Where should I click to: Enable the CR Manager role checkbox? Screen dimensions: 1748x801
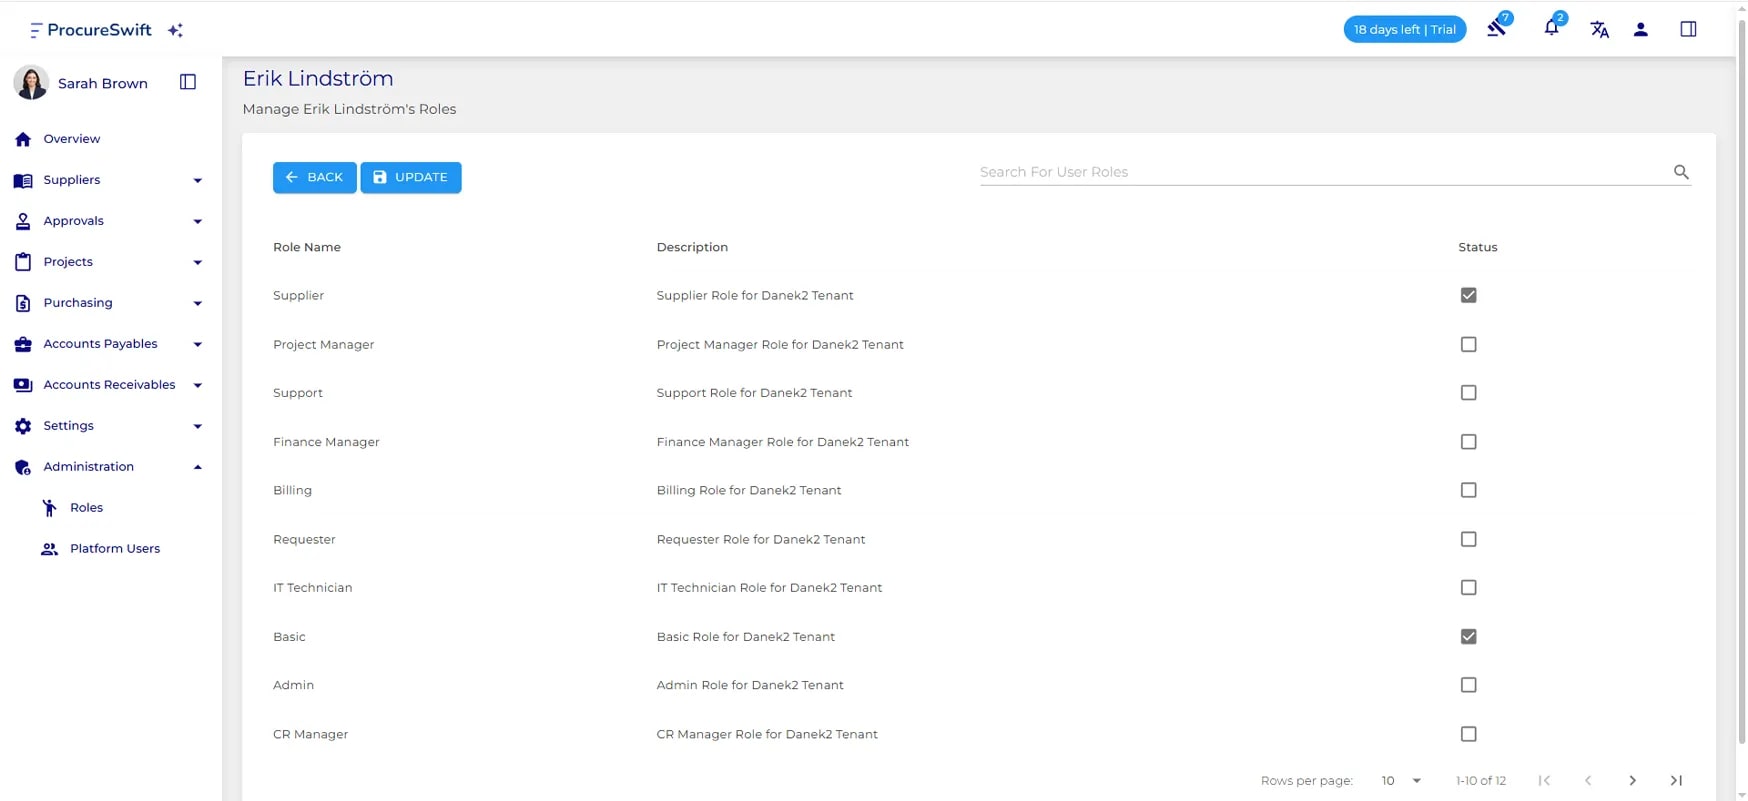coord(1468,734)
